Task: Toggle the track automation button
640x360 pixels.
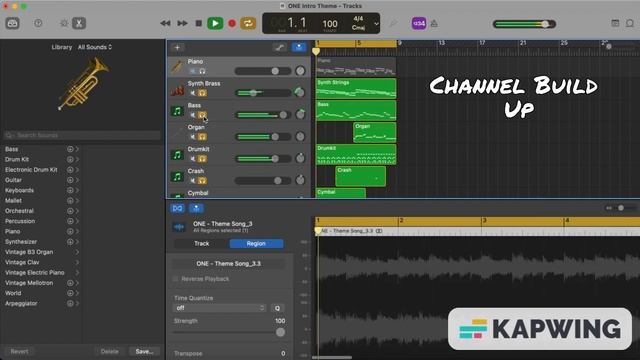Action: pyautogui.click(x=280, y=47)
